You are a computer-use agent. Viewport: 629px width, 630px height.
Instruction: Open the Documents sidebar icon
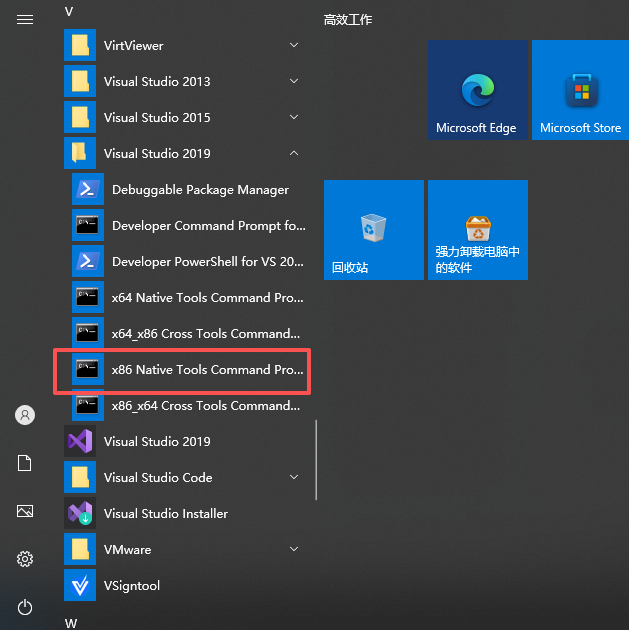(25, 463)
